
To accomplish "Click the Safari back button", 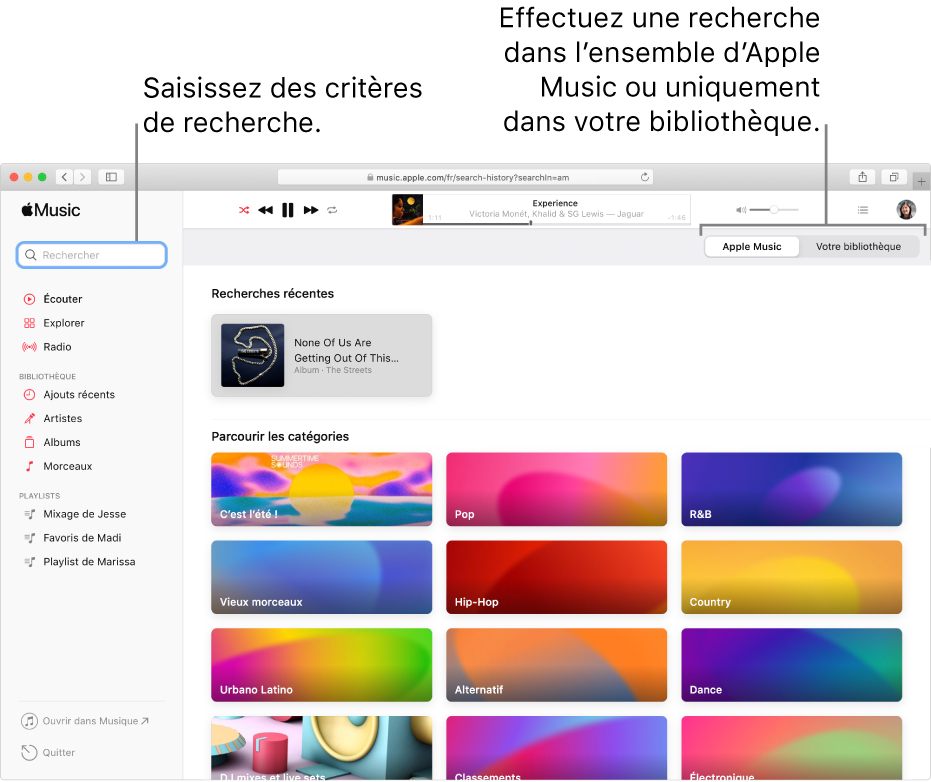I will click(x=65, y=177).
